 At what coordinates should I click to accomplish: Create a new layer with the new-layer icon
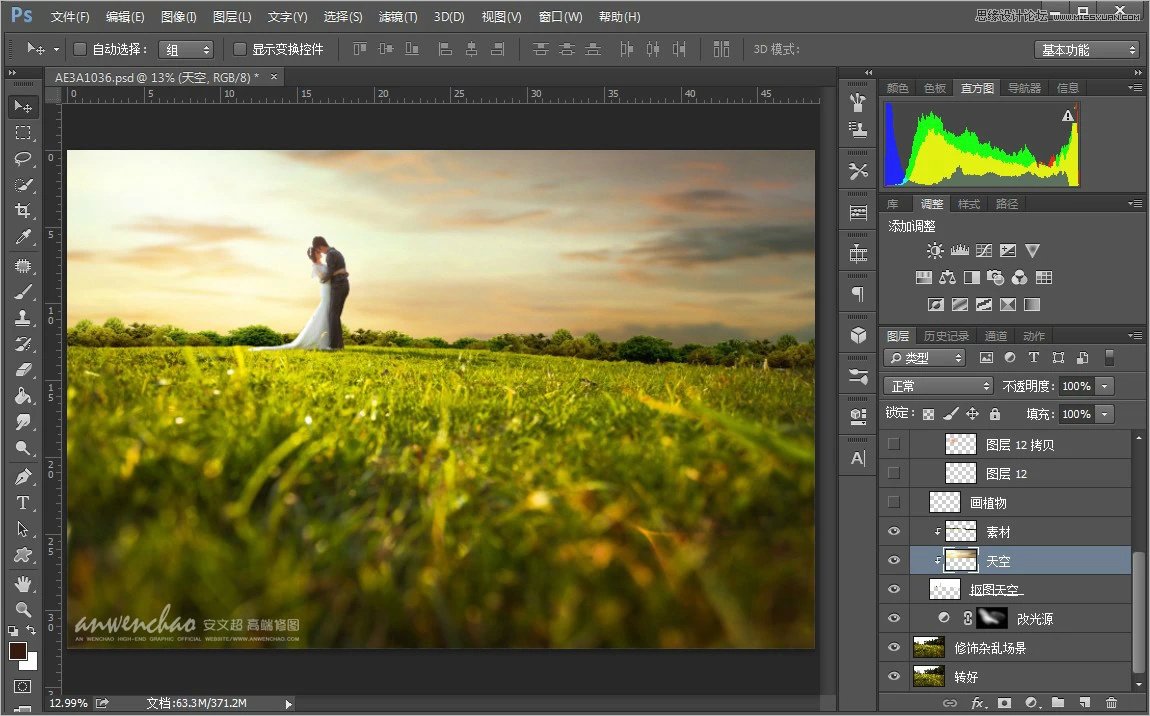tap(1087, 703)
